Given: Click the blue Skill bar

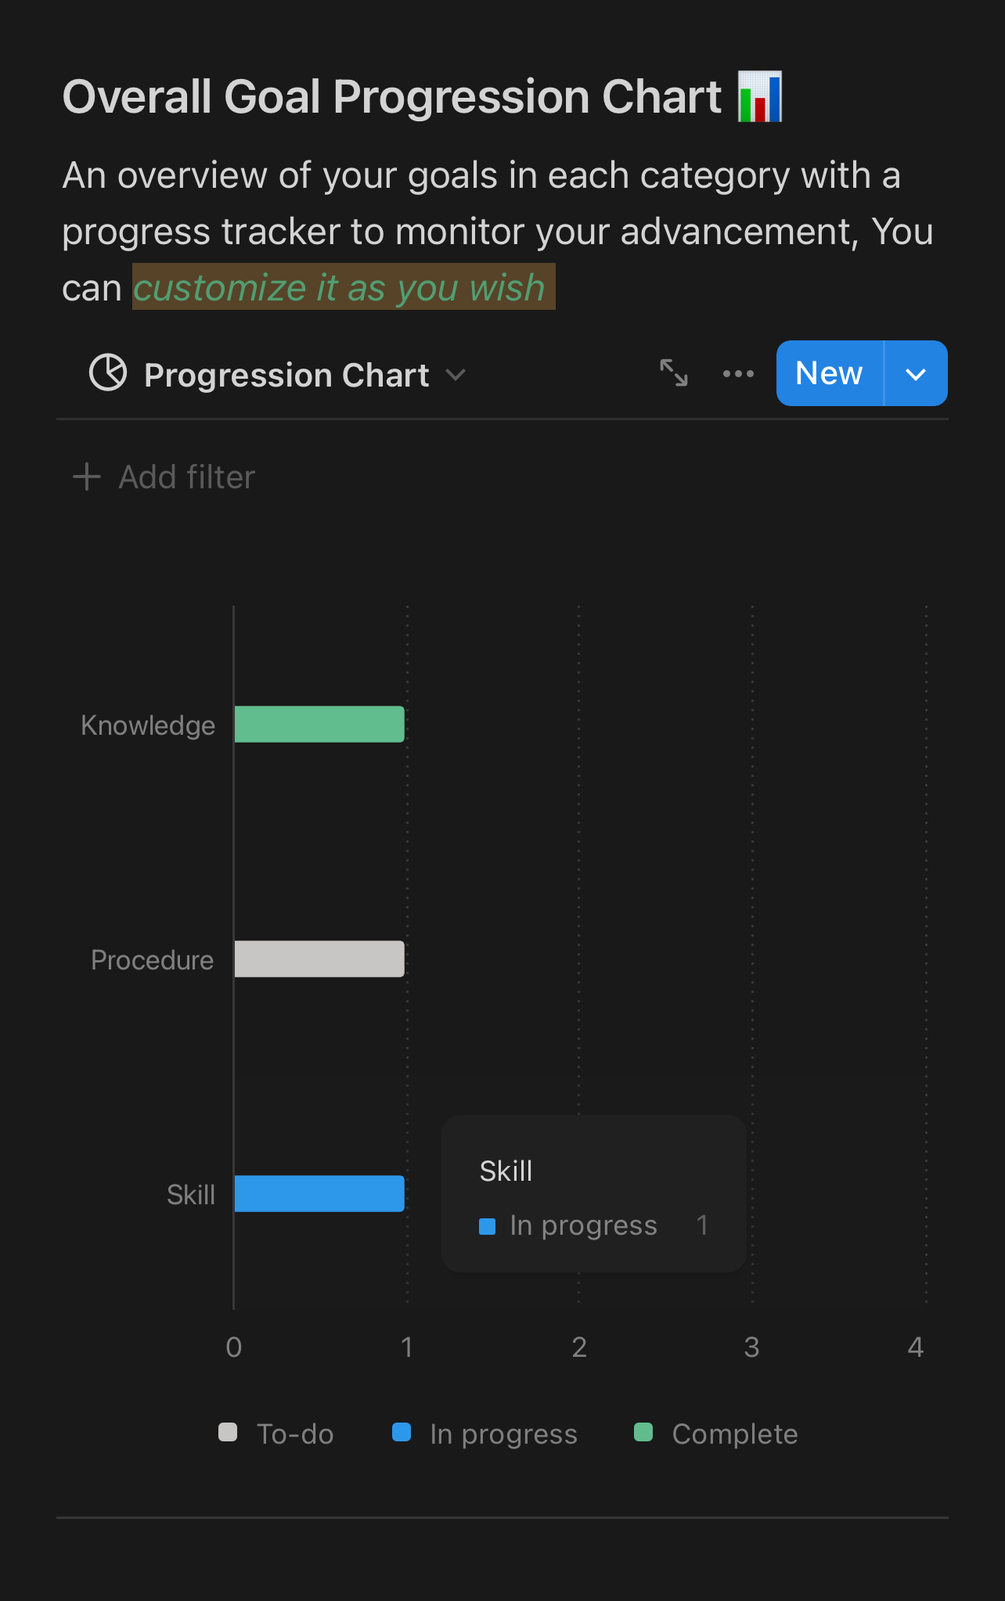Looking at the screenshot, I should click(x=319, y=1193).
